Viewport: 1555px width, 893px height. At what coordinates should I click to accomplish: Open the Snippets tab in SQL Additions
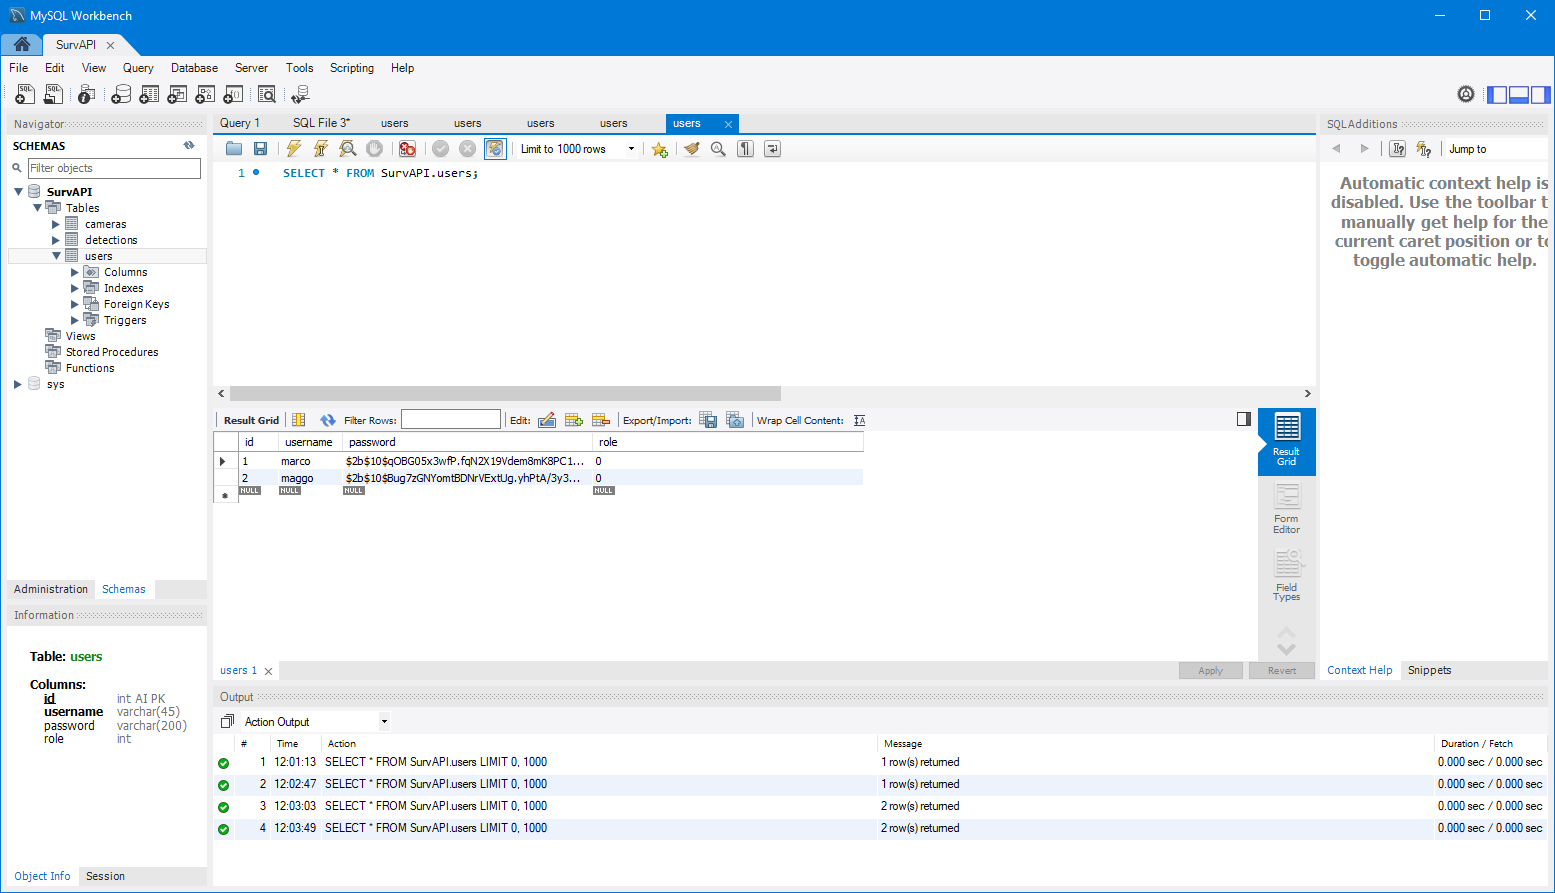click(1429, 670)
